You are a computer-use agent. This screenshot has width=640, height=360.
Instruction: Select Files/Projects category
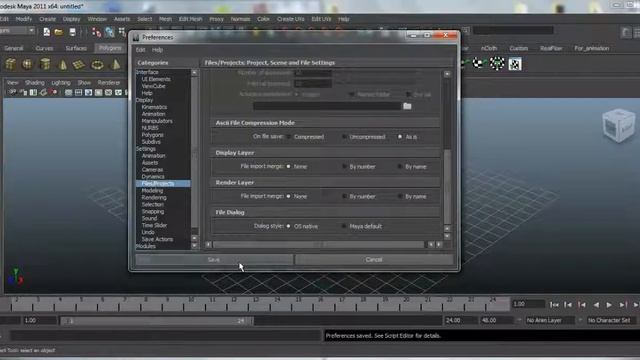point(163,184)
